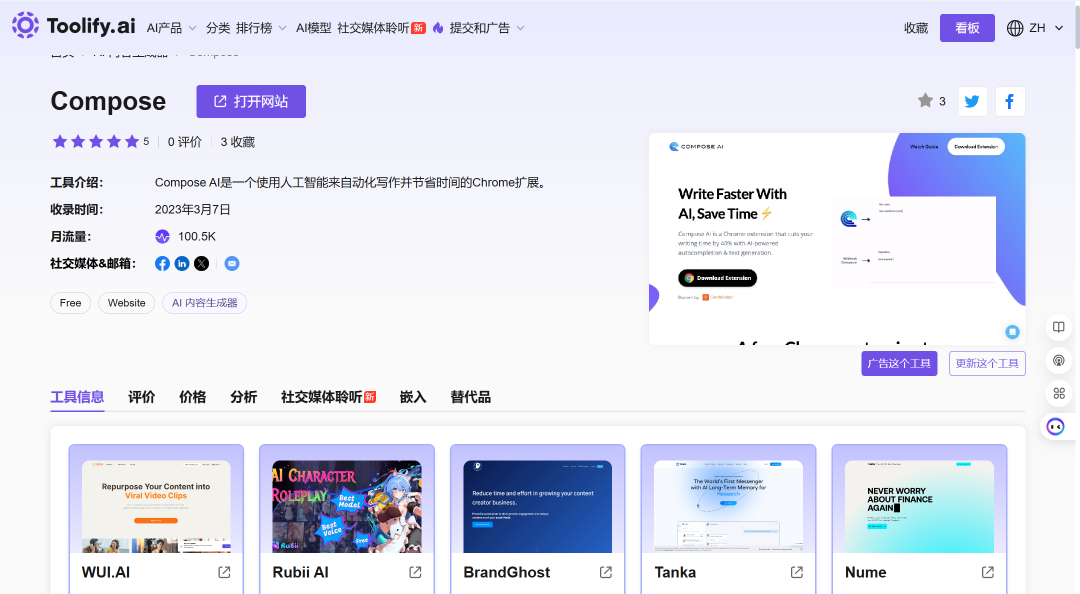Open Compose's X social link
1080x594 pixels.
[201, 263]
